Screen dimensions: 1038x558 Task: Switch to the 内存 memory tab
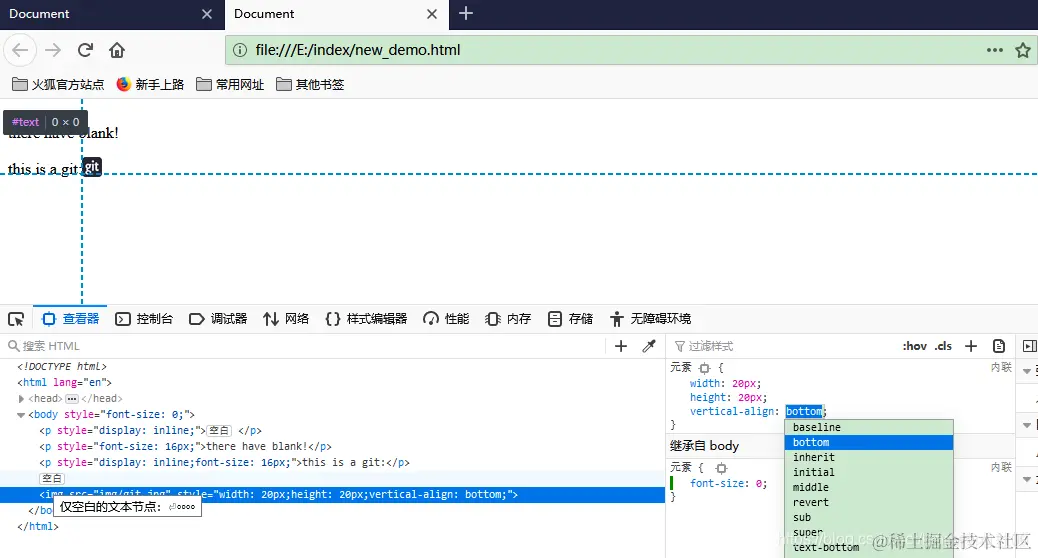508,319
